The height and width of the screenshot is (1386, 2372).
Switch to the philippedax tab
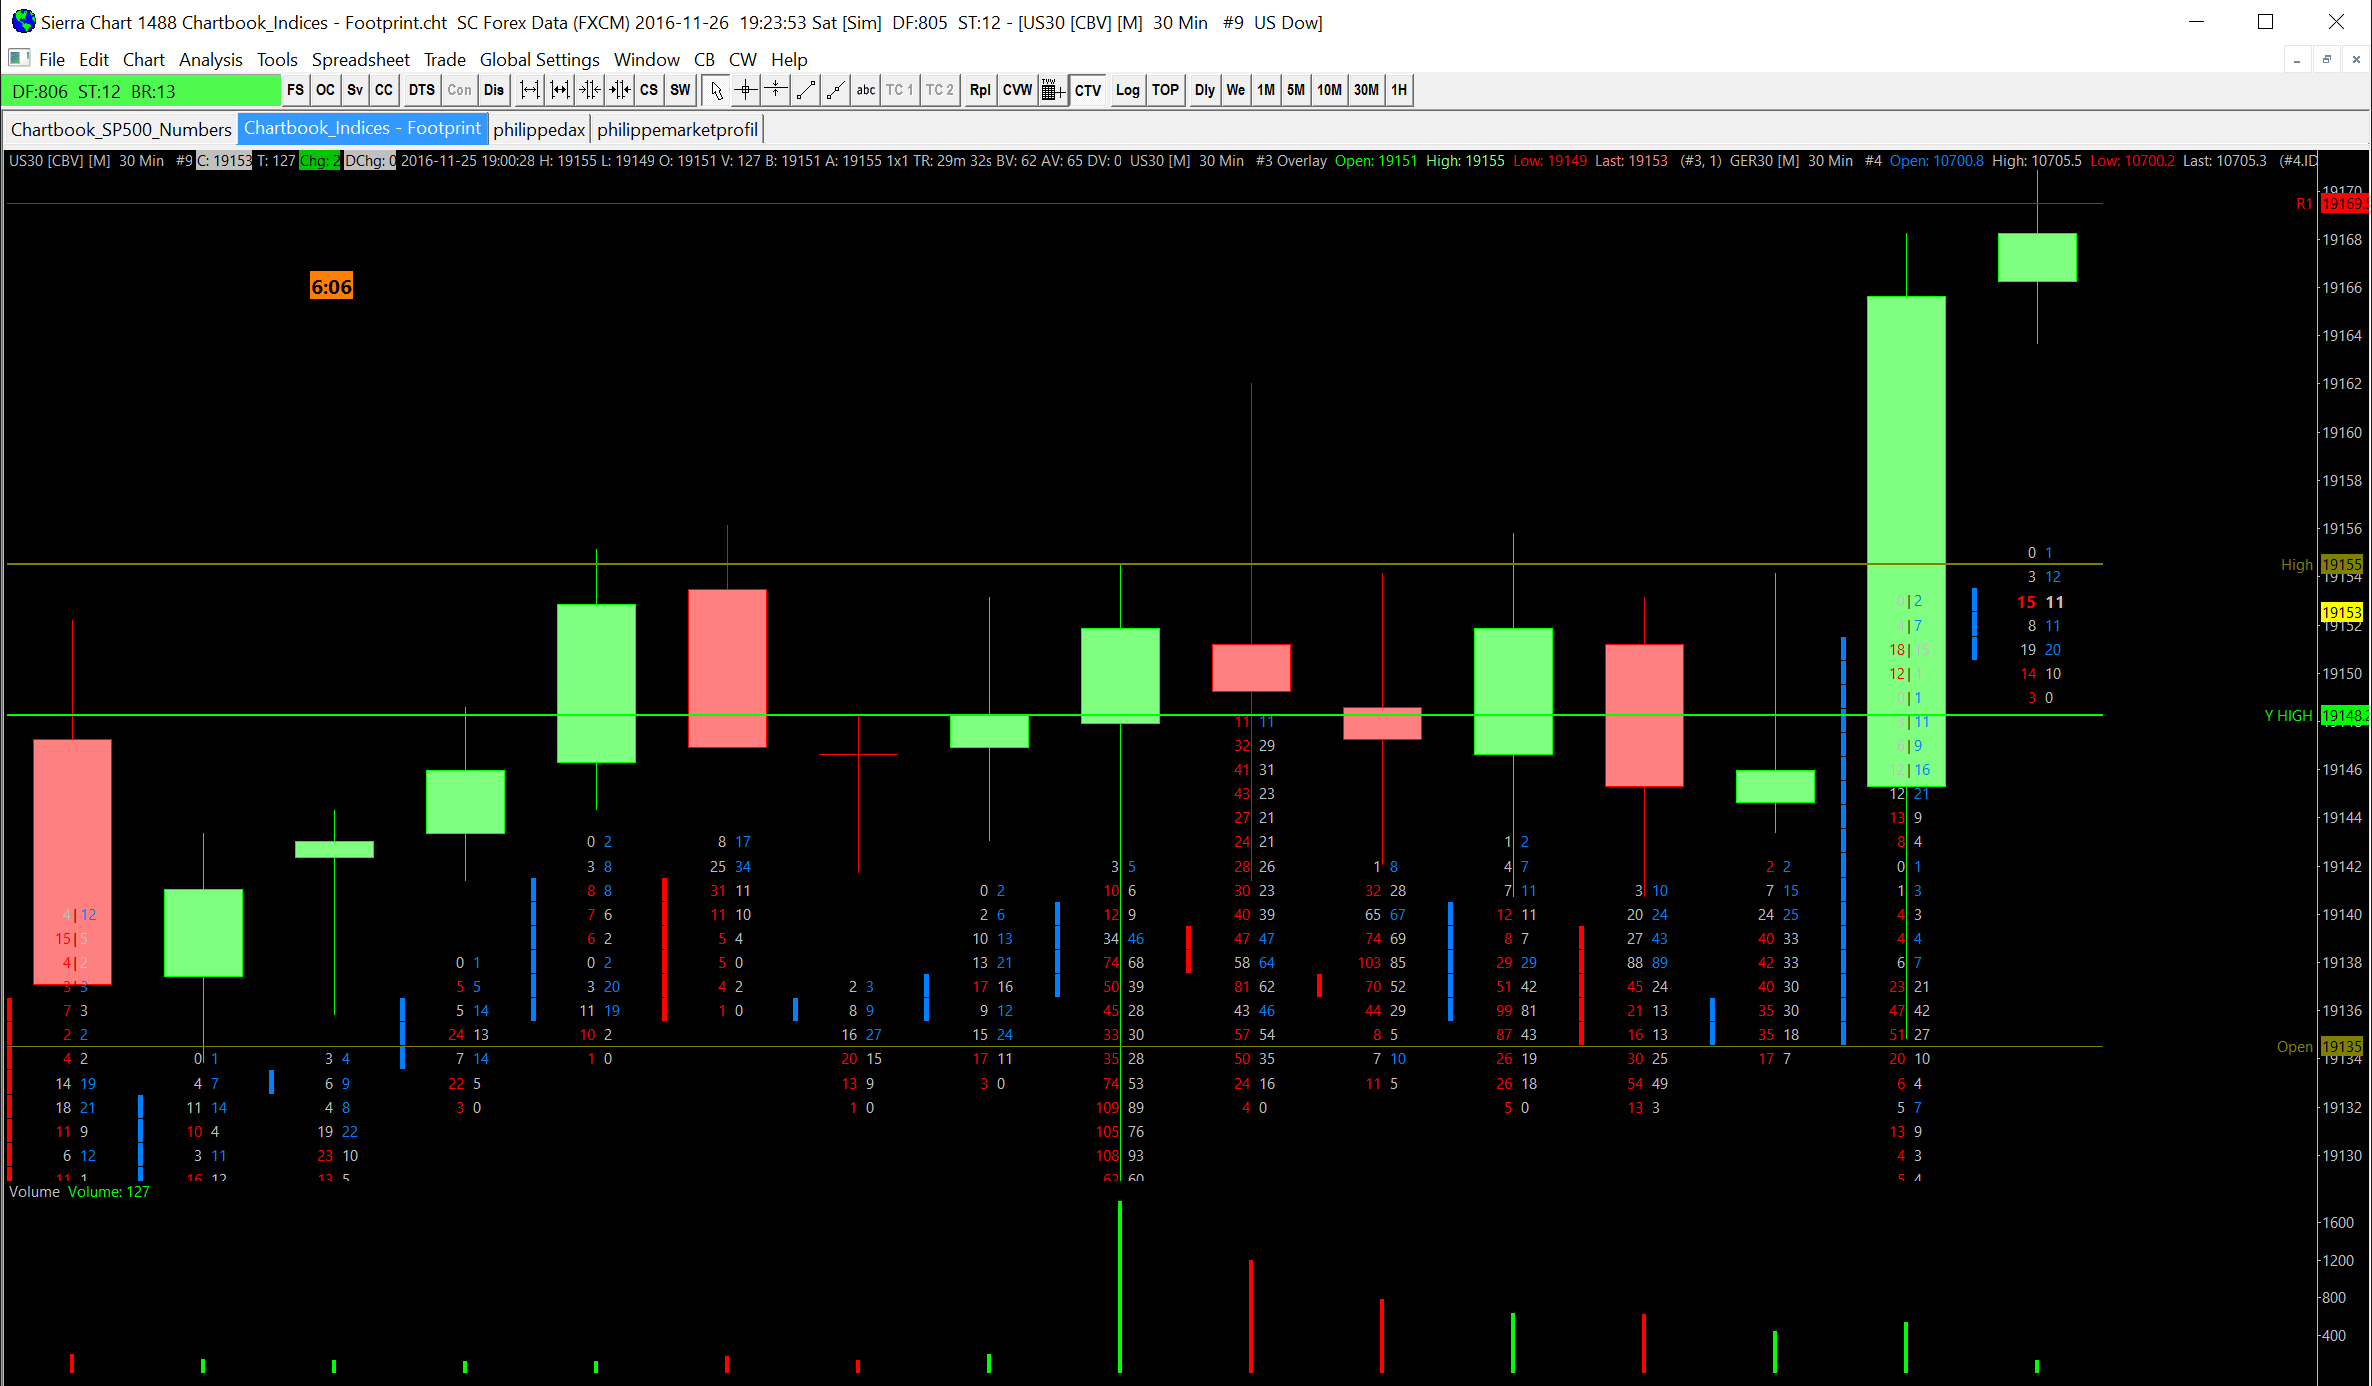[x=539, y=129]
